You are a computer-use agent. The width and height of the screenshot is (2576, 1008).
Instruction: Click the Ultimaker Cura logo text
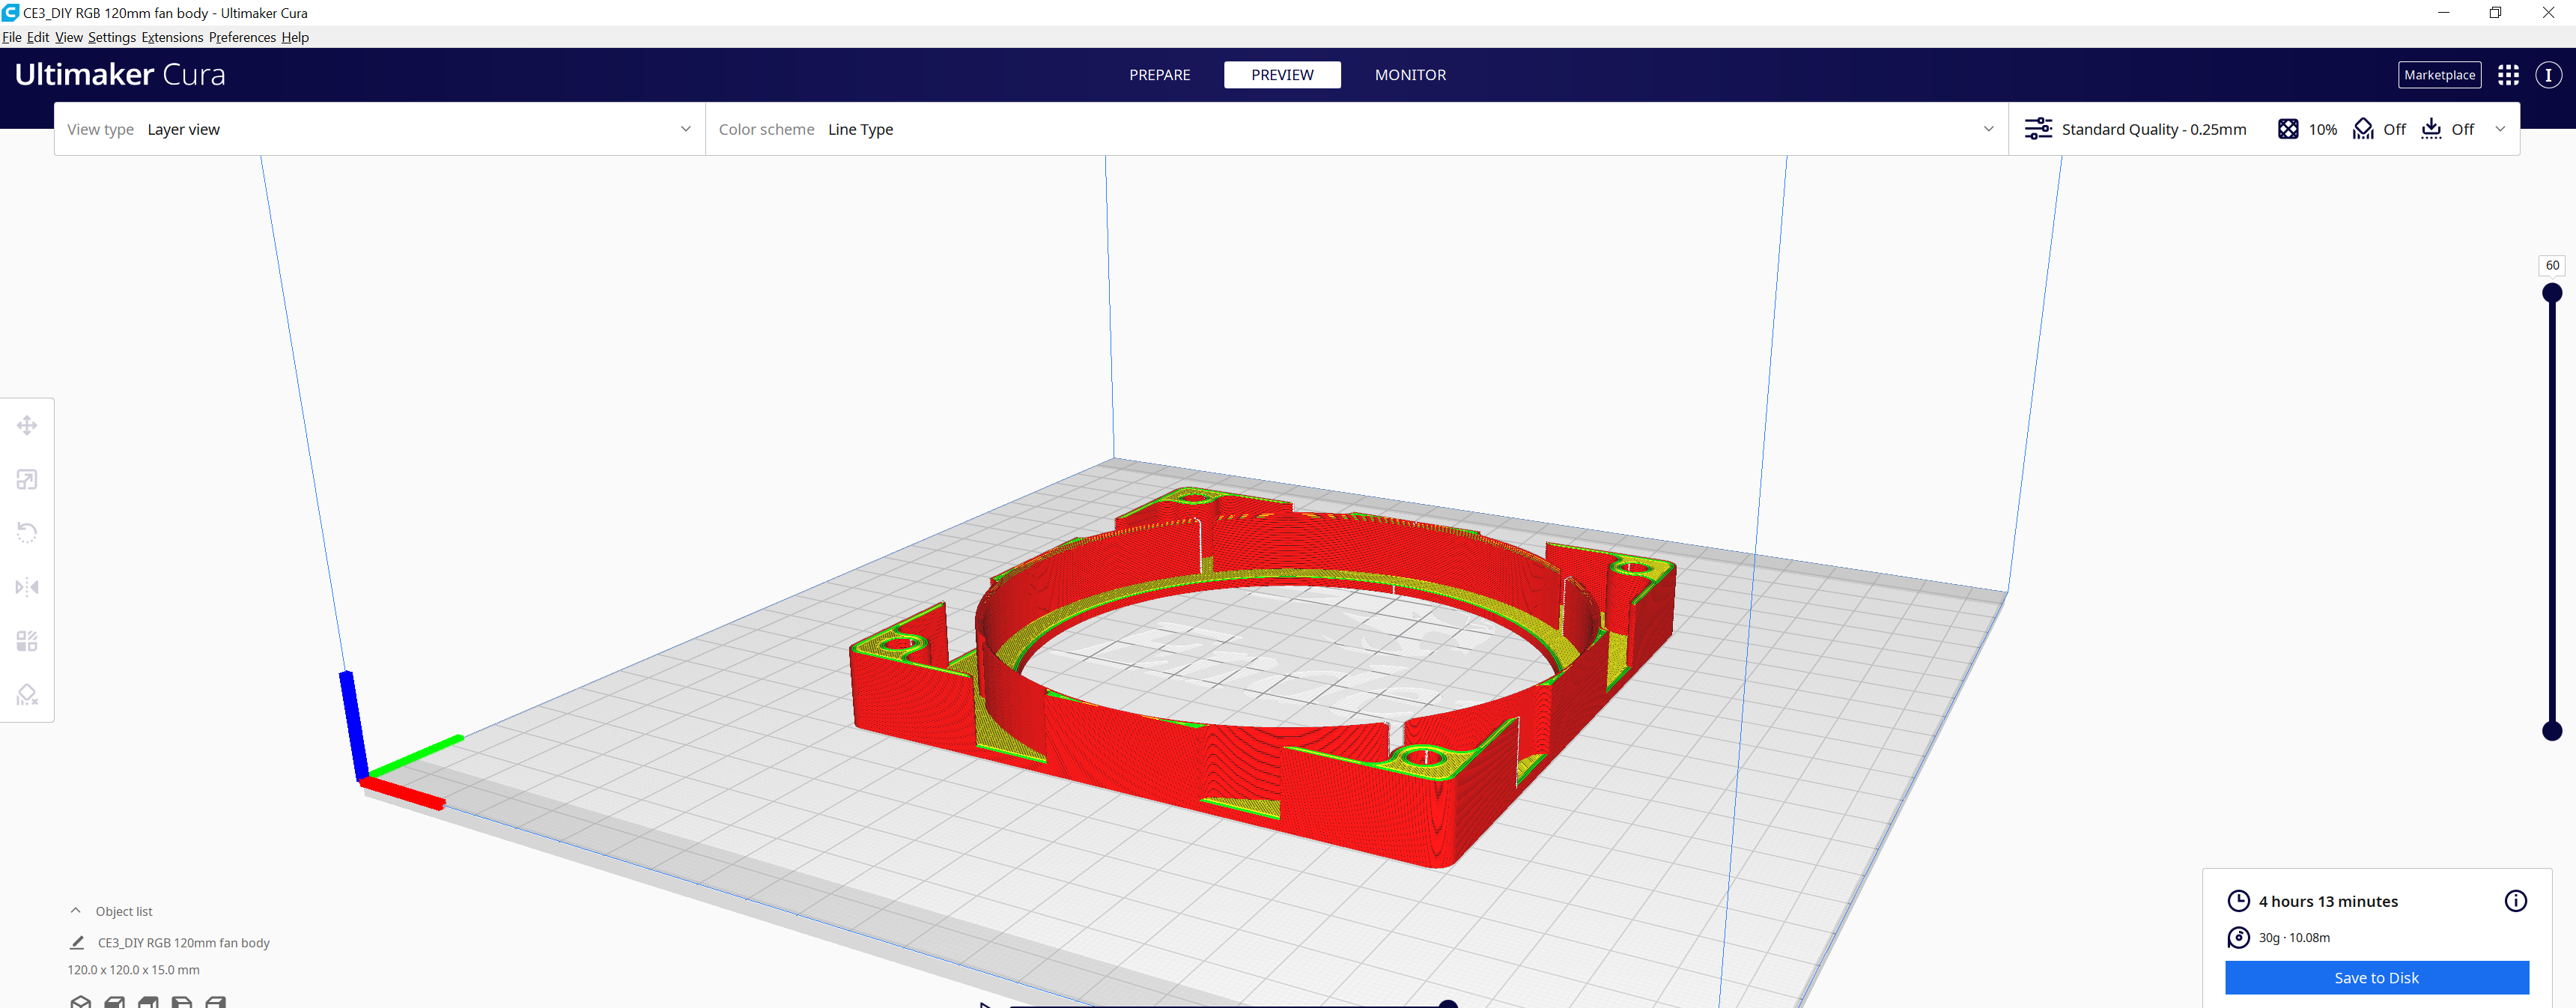pos(120,75)
